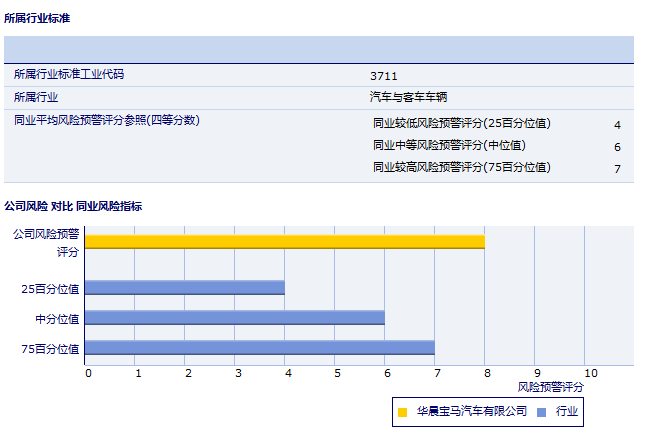Click the blue legend swatch for 行业
The width and height of the screenshot is (652, 439).
click(x=541, y=412)
